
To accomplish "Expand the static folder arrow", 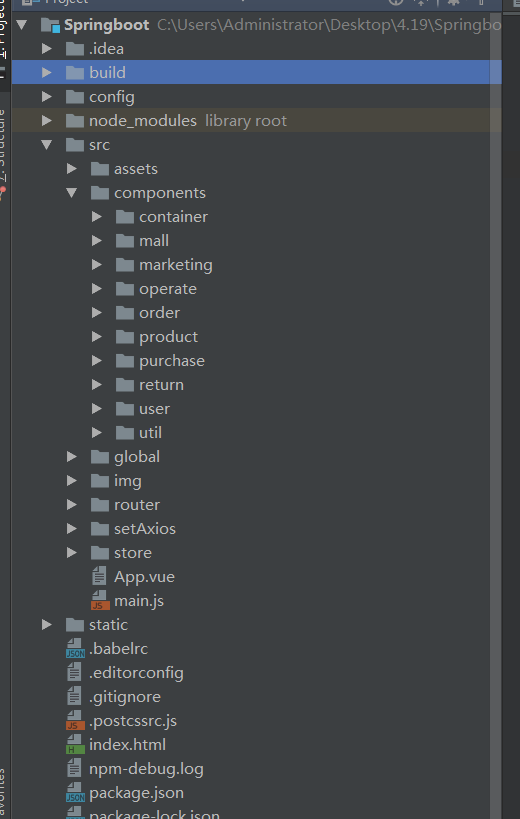I will coord(47,625).
